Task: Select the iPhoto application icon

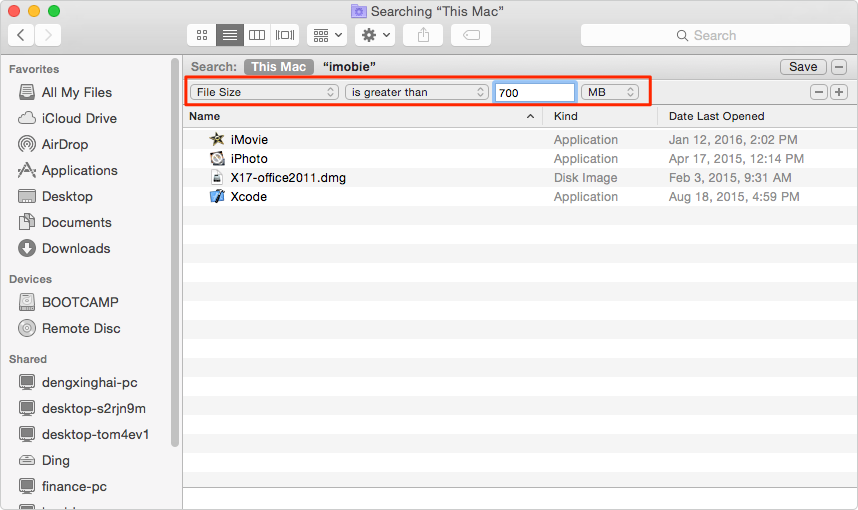Action: (217, 158)
